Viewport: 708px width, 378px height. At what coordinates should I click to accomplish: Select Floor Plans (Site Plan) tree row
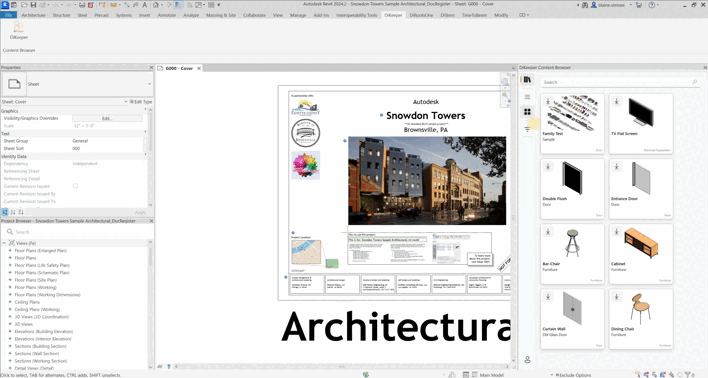click(x=36, y=280)
